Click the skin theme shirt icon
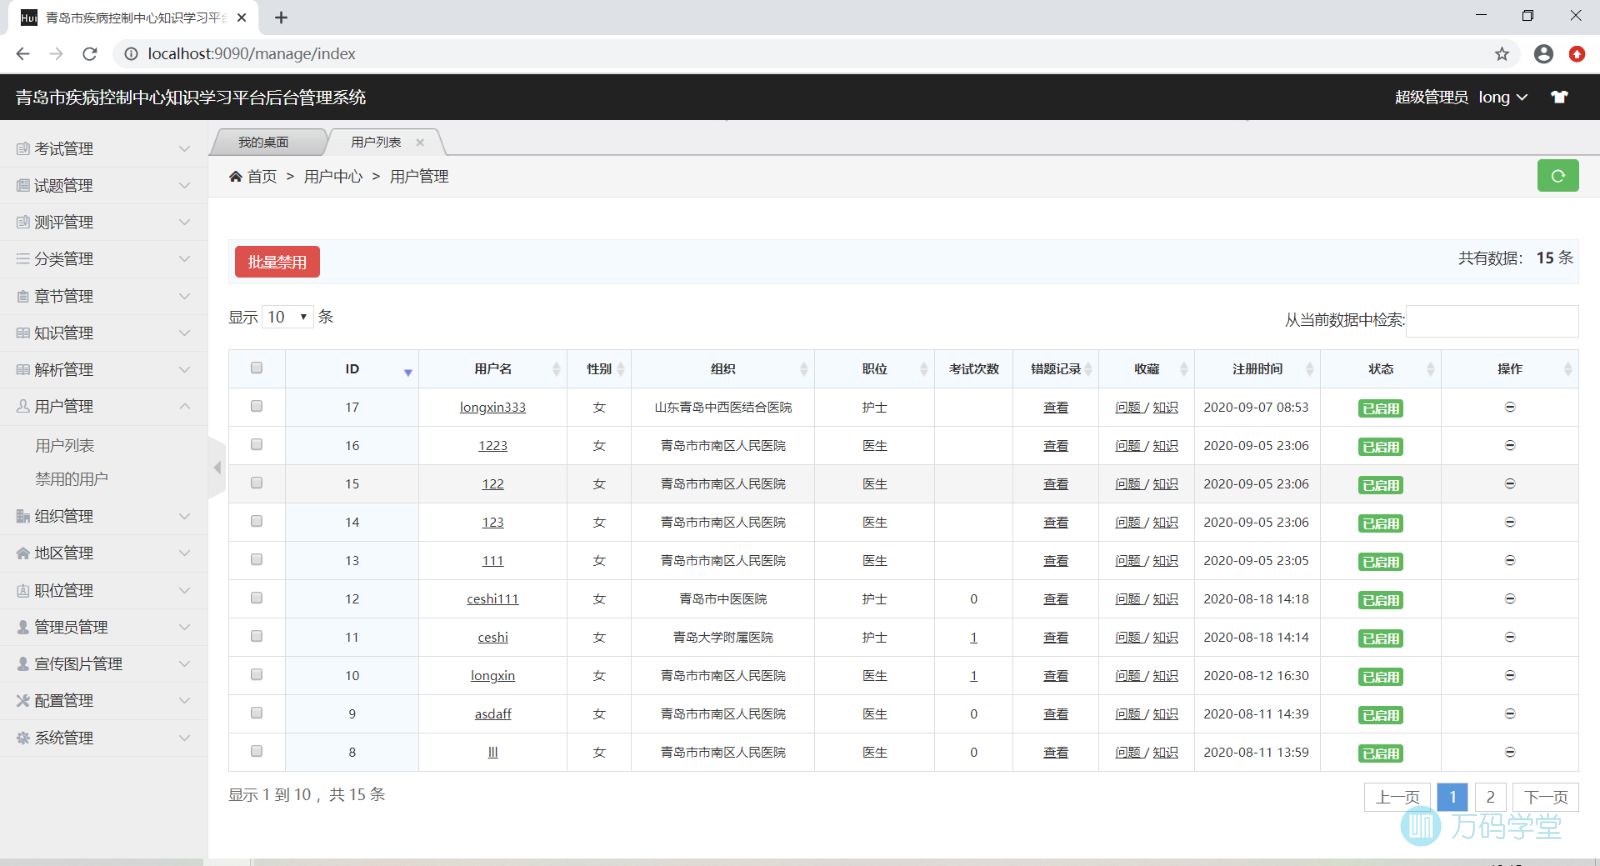This screenshot has height=866, width=1600. [x=1559, y=97]
